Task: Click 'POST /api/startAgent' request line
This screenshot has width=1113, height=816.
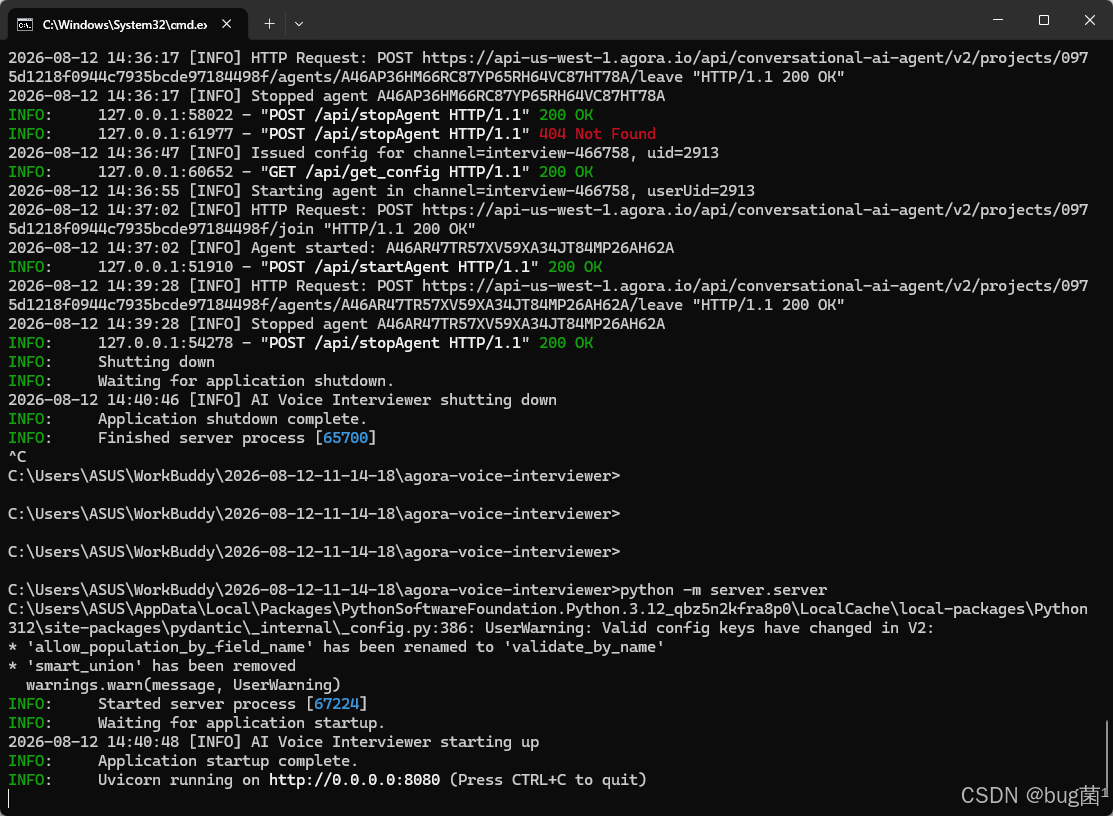Action: tap(305, 267)
